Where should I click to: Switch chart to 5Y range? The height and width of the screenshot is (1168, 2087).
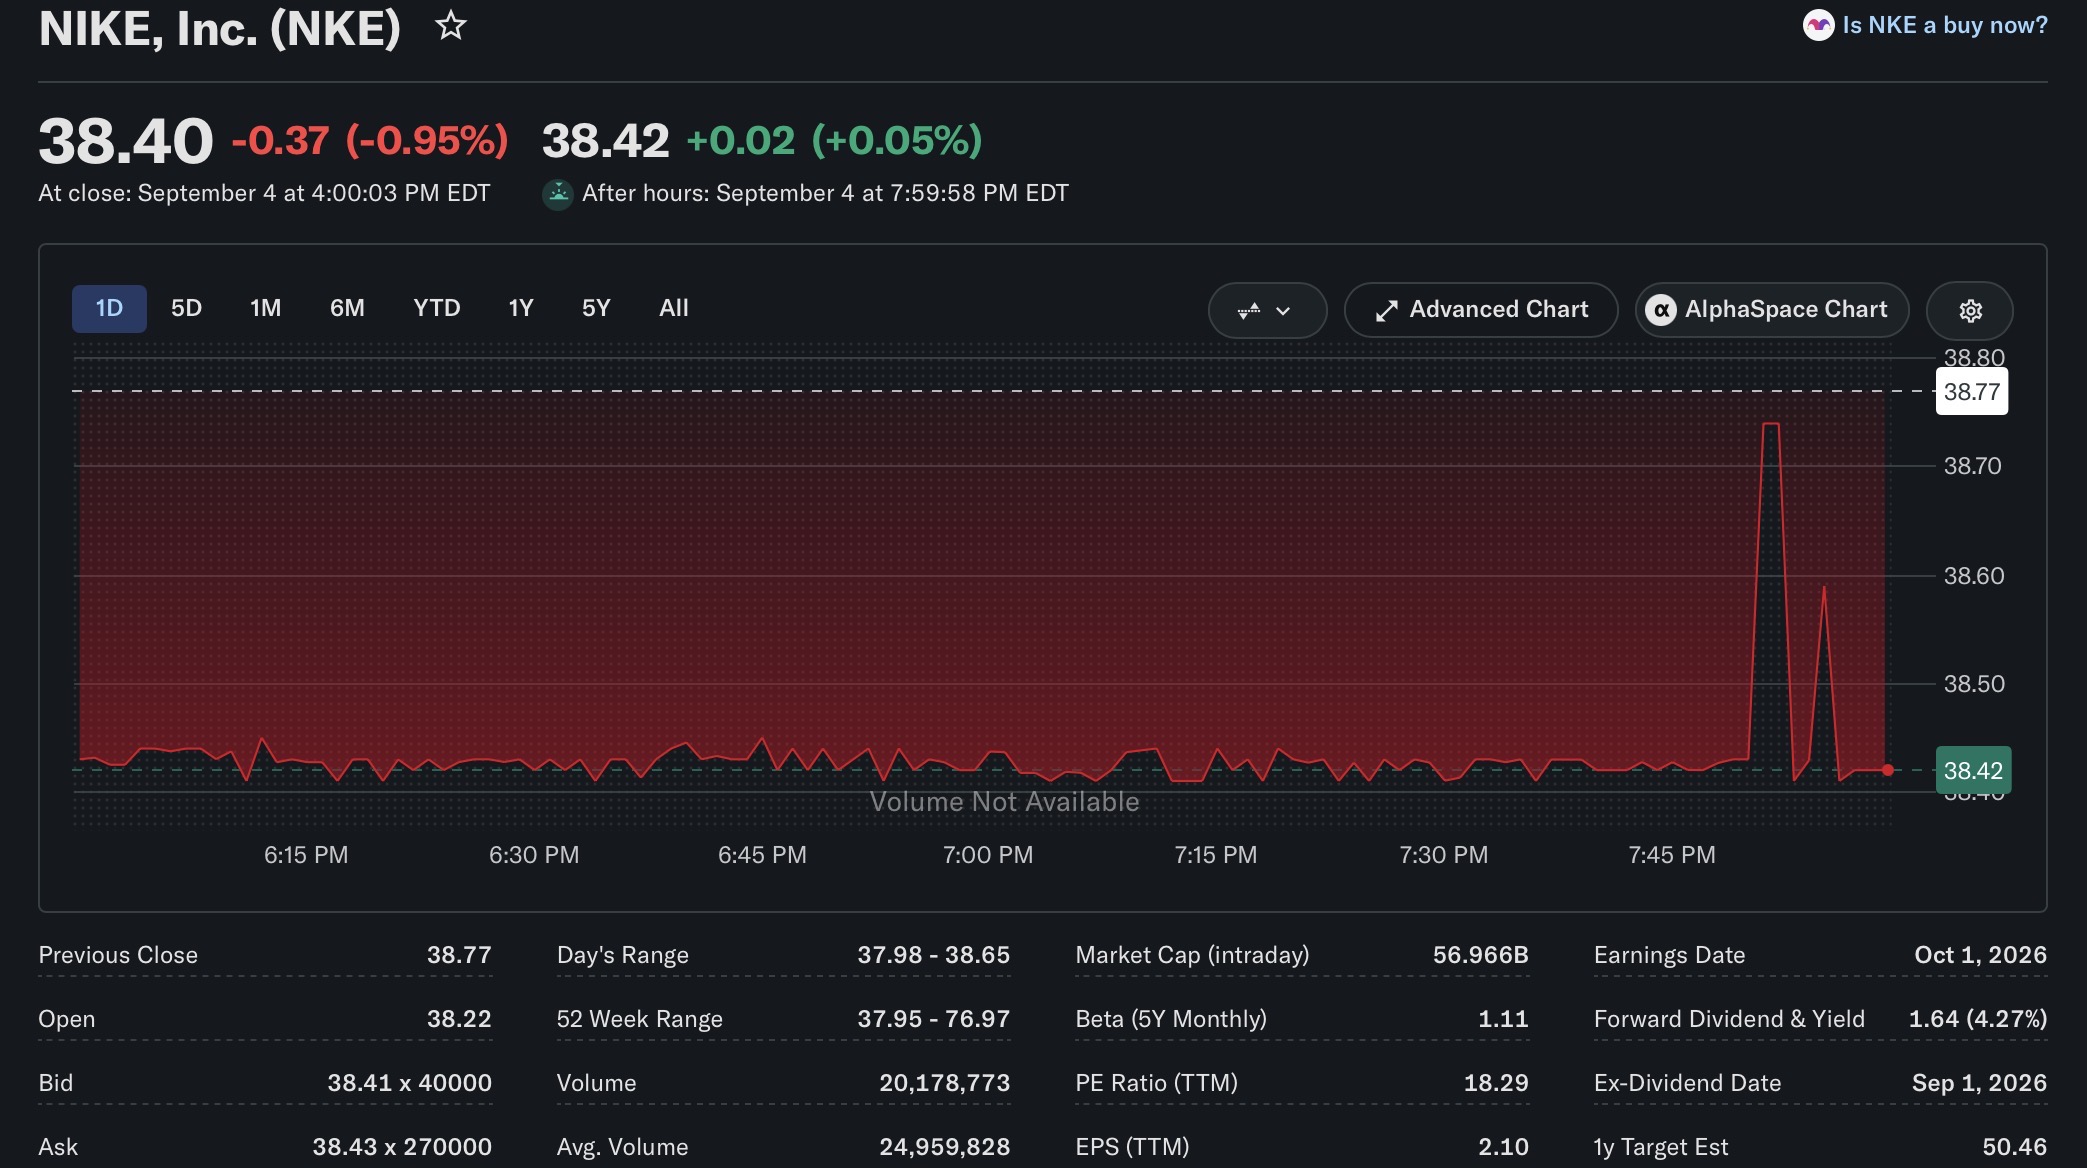click(596, 308)
